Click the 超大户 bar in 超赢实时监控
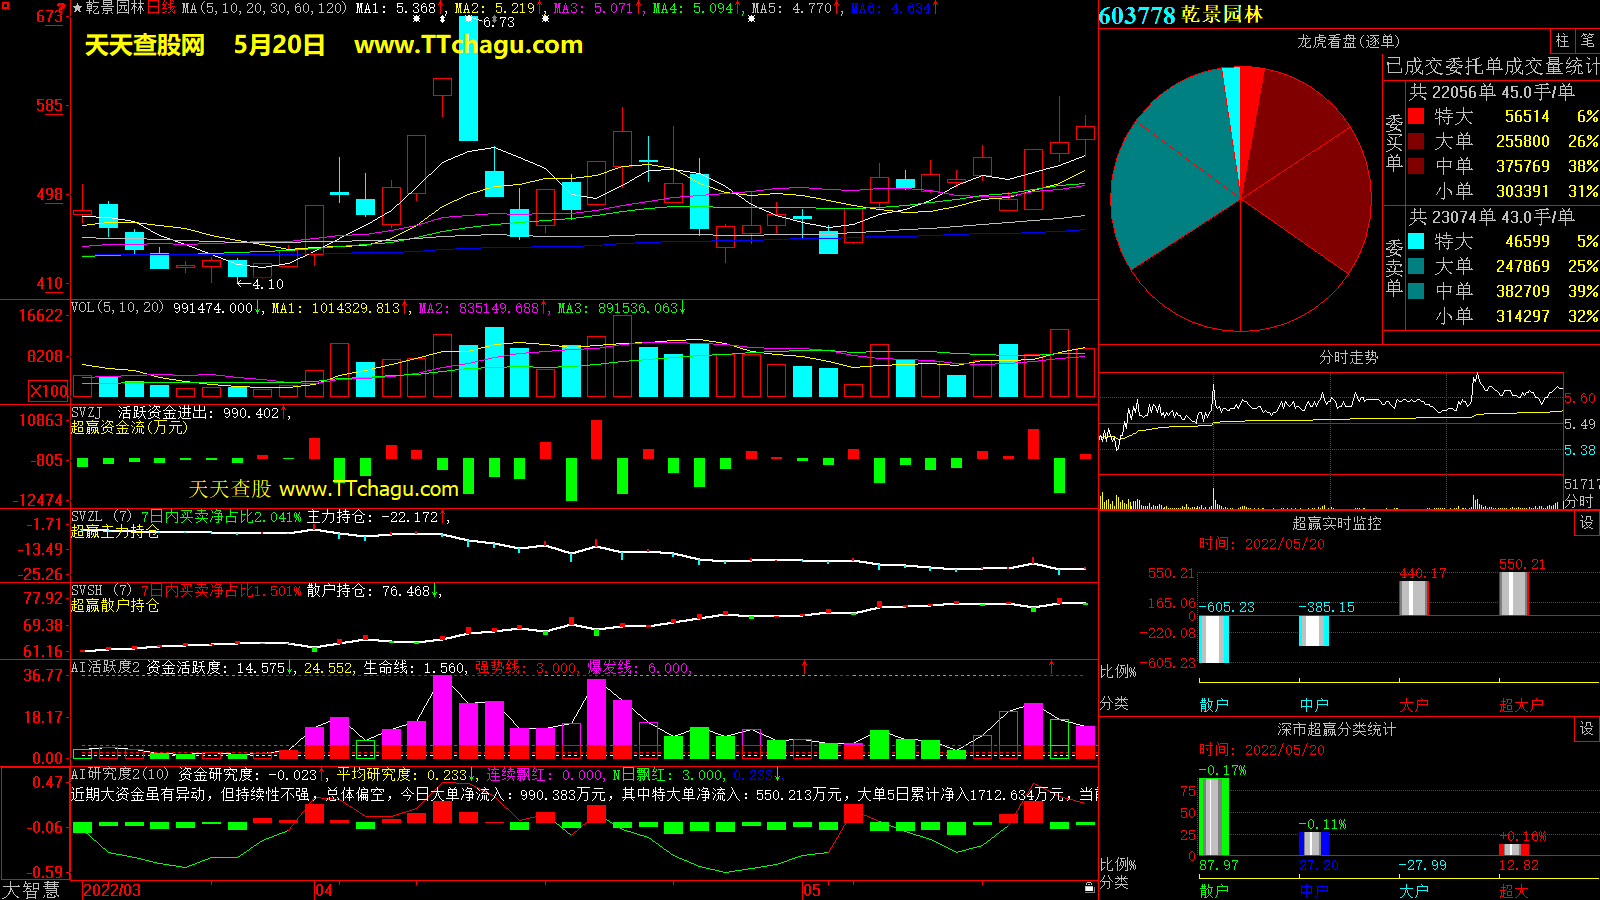The height and width of the screenshot is (900, 1600). [x=1513, y=594]
